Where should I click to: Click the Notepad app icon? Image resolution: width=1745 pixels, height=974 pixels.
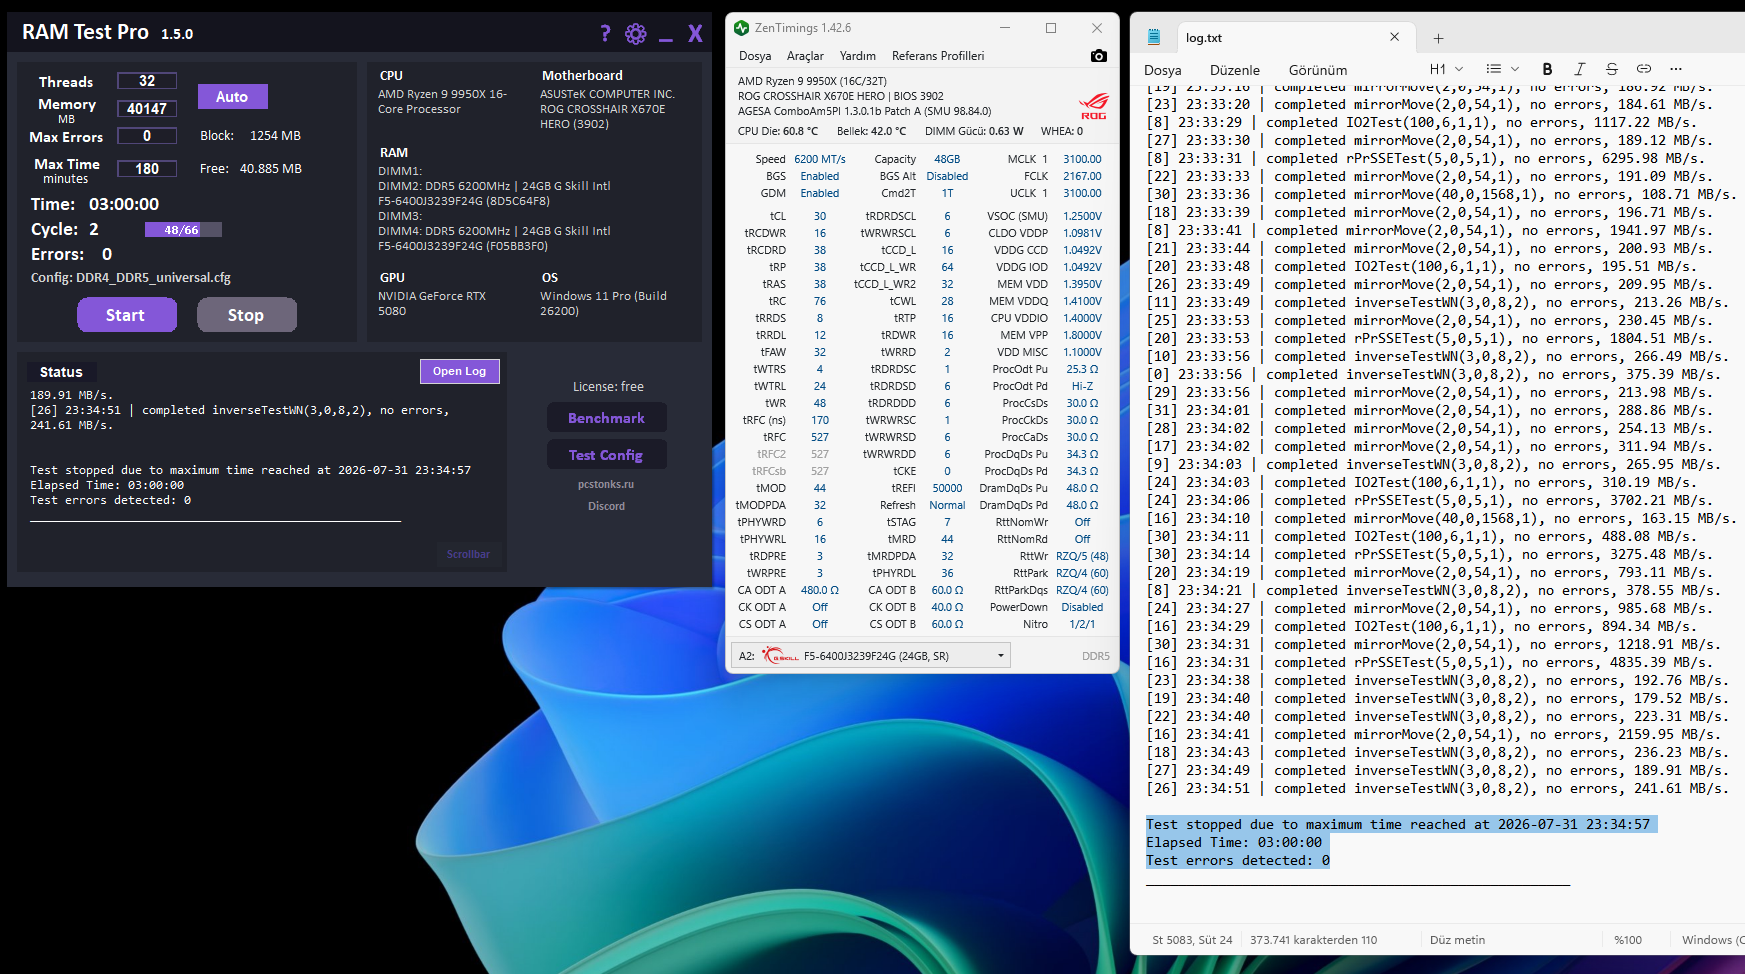pyautogui.click(x=1153, y=37)
